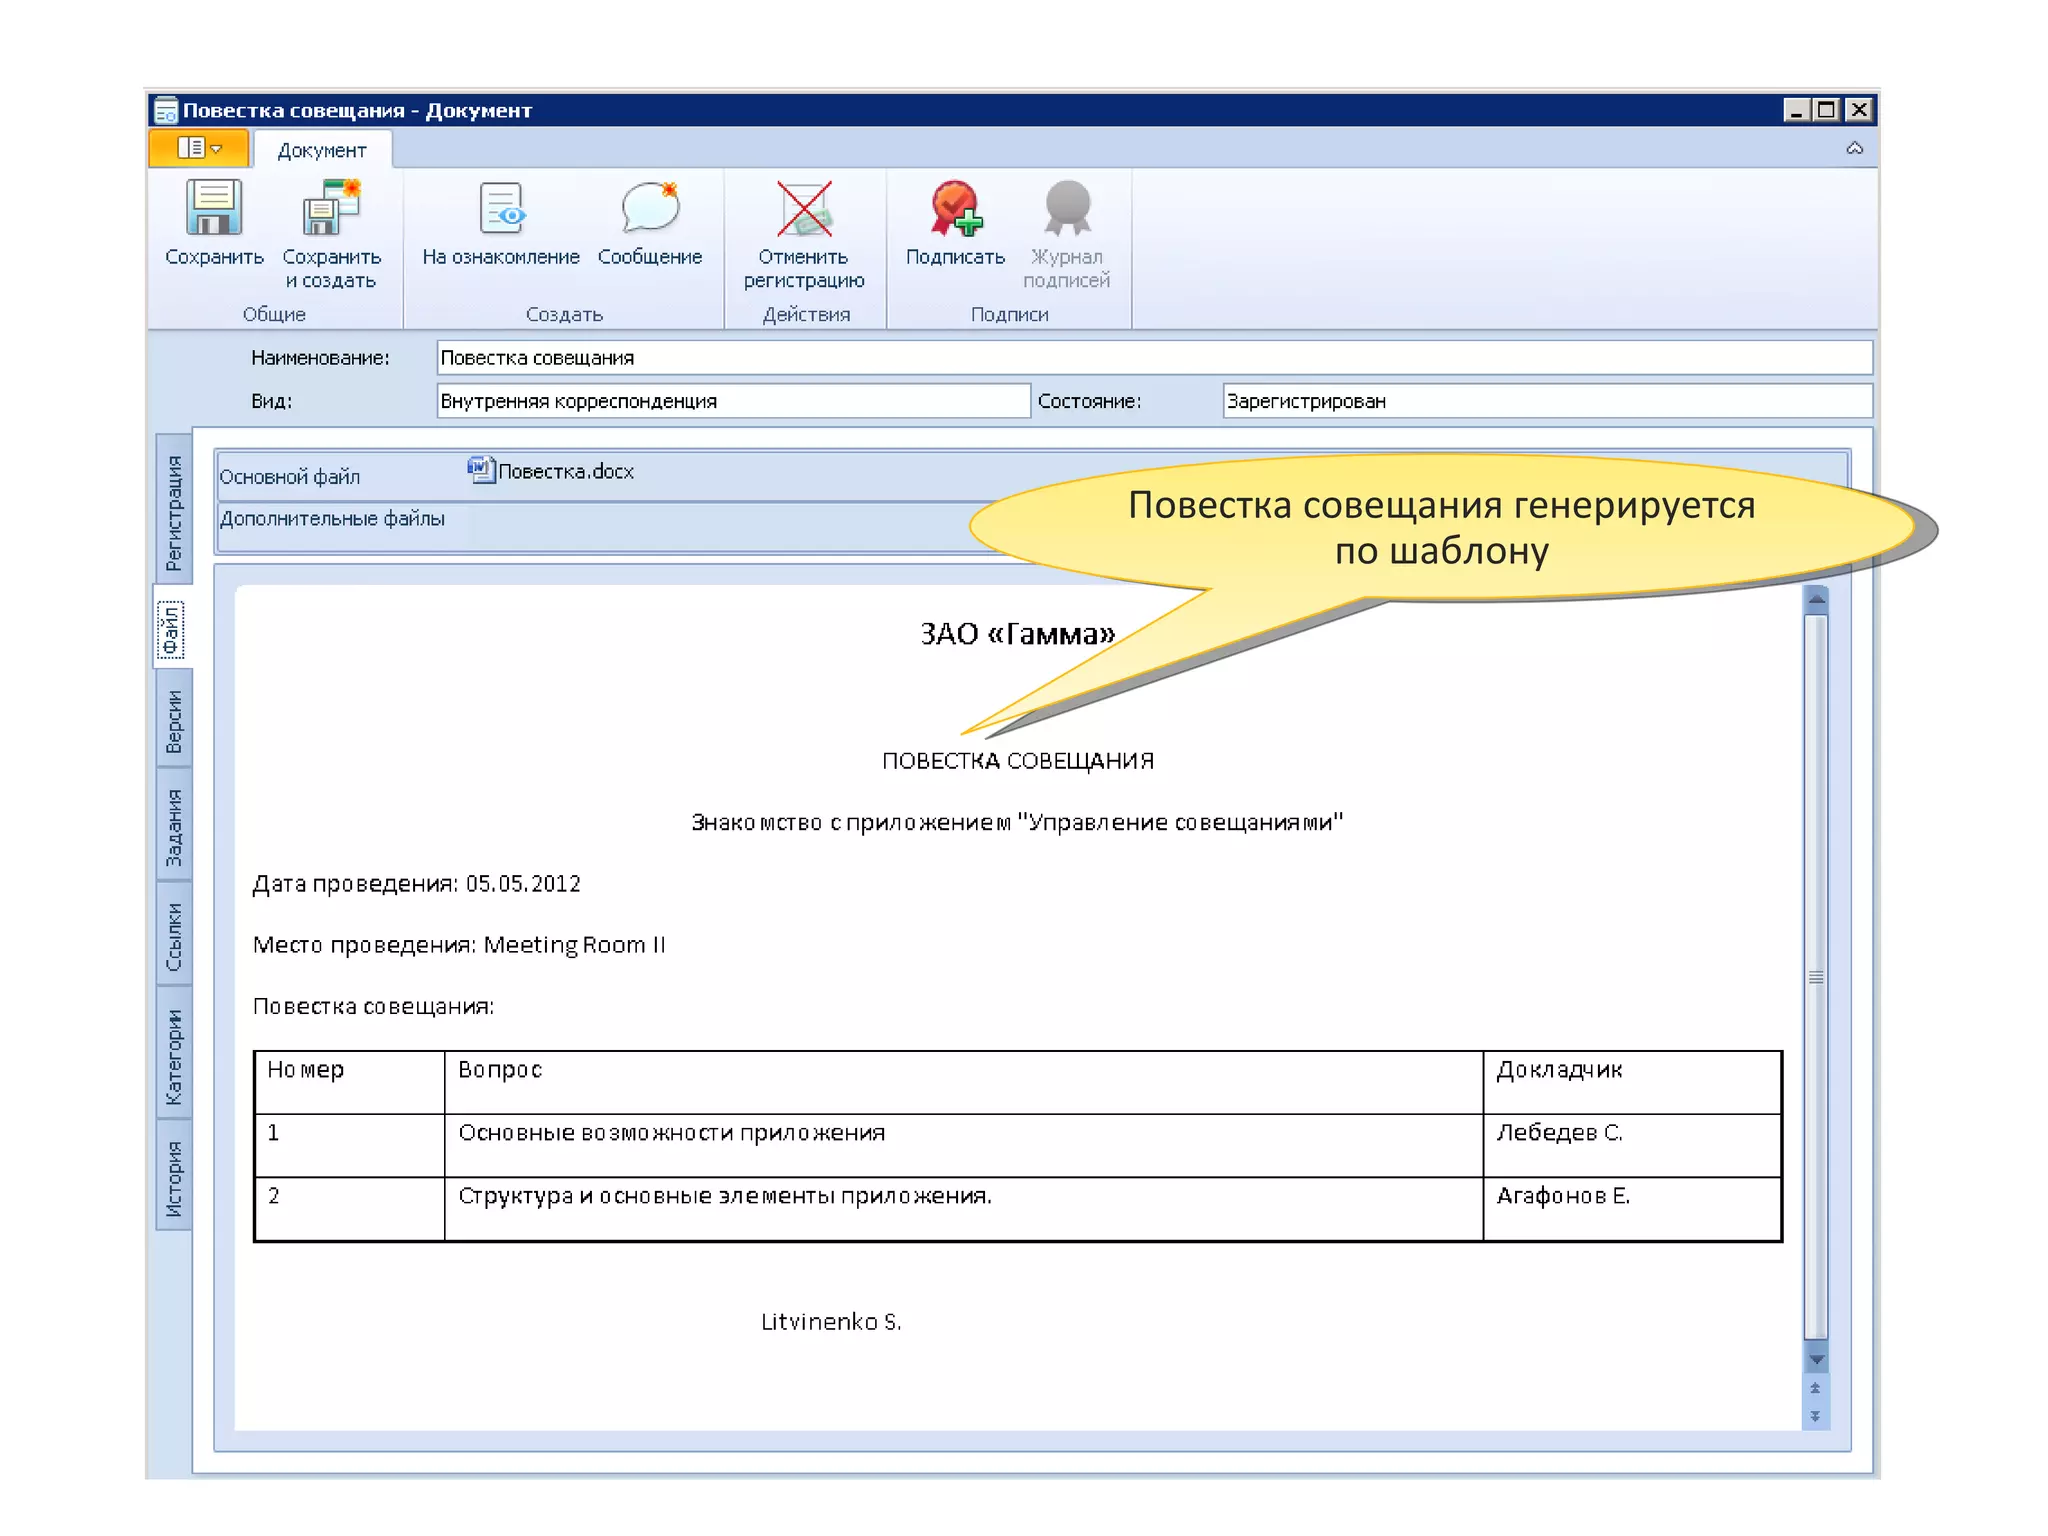Create a new Сообщение message

pos(650,209)
